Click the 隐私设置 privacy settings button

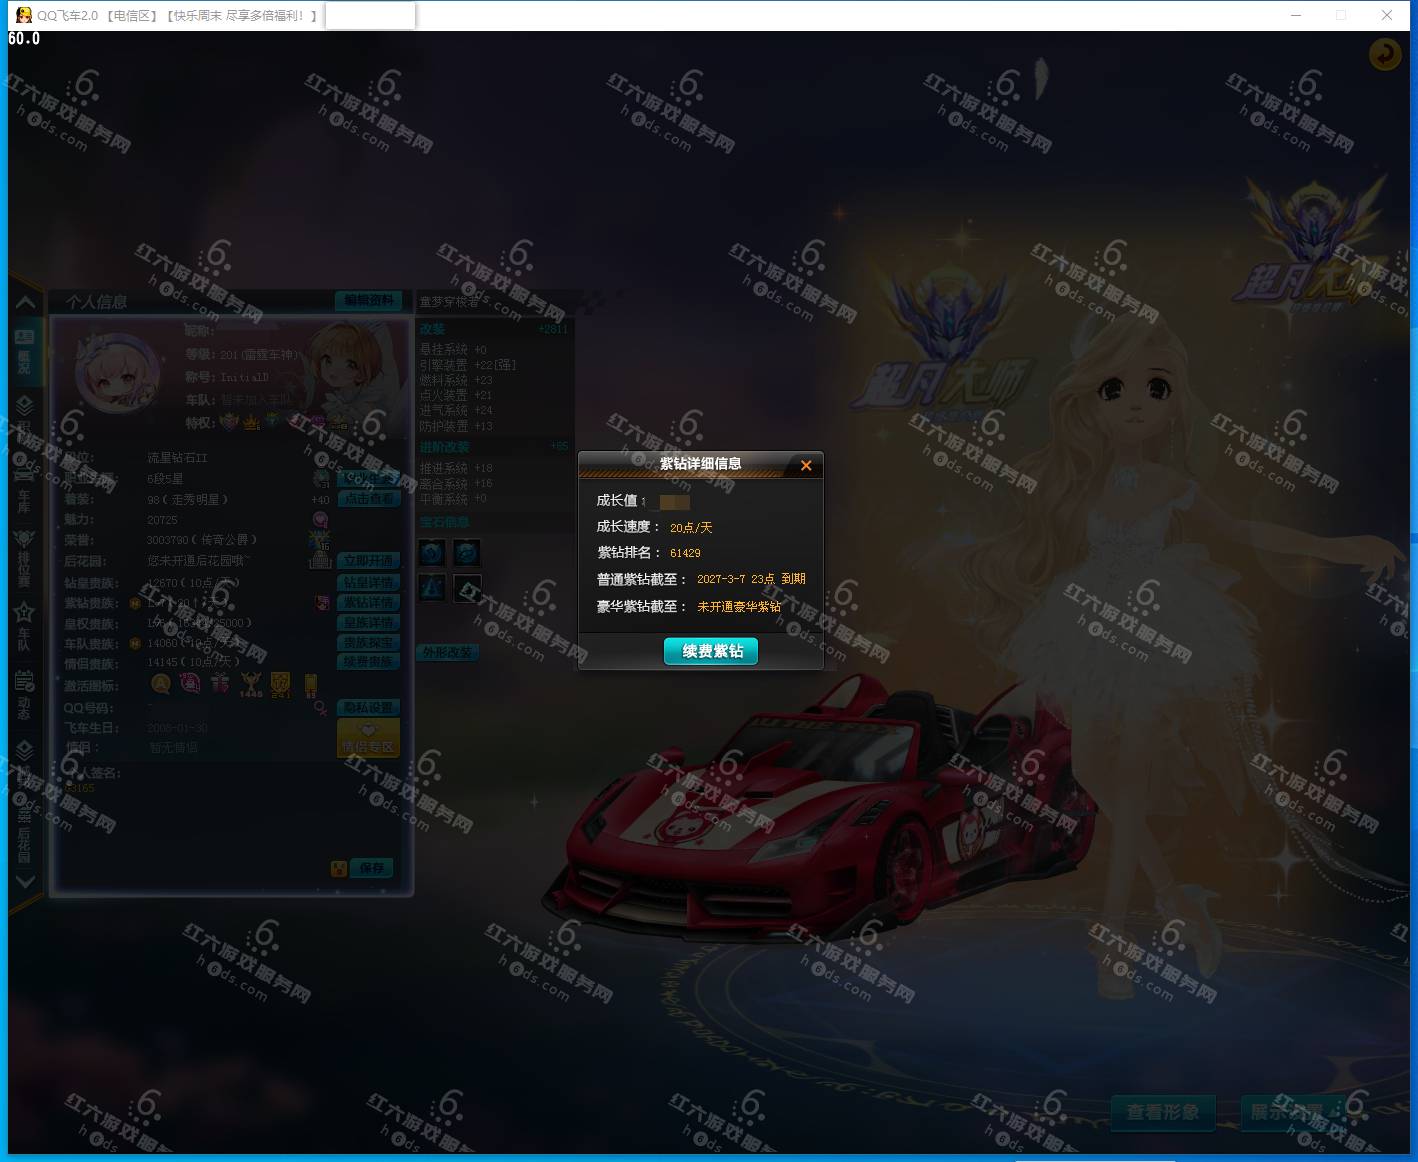(369, 707)
